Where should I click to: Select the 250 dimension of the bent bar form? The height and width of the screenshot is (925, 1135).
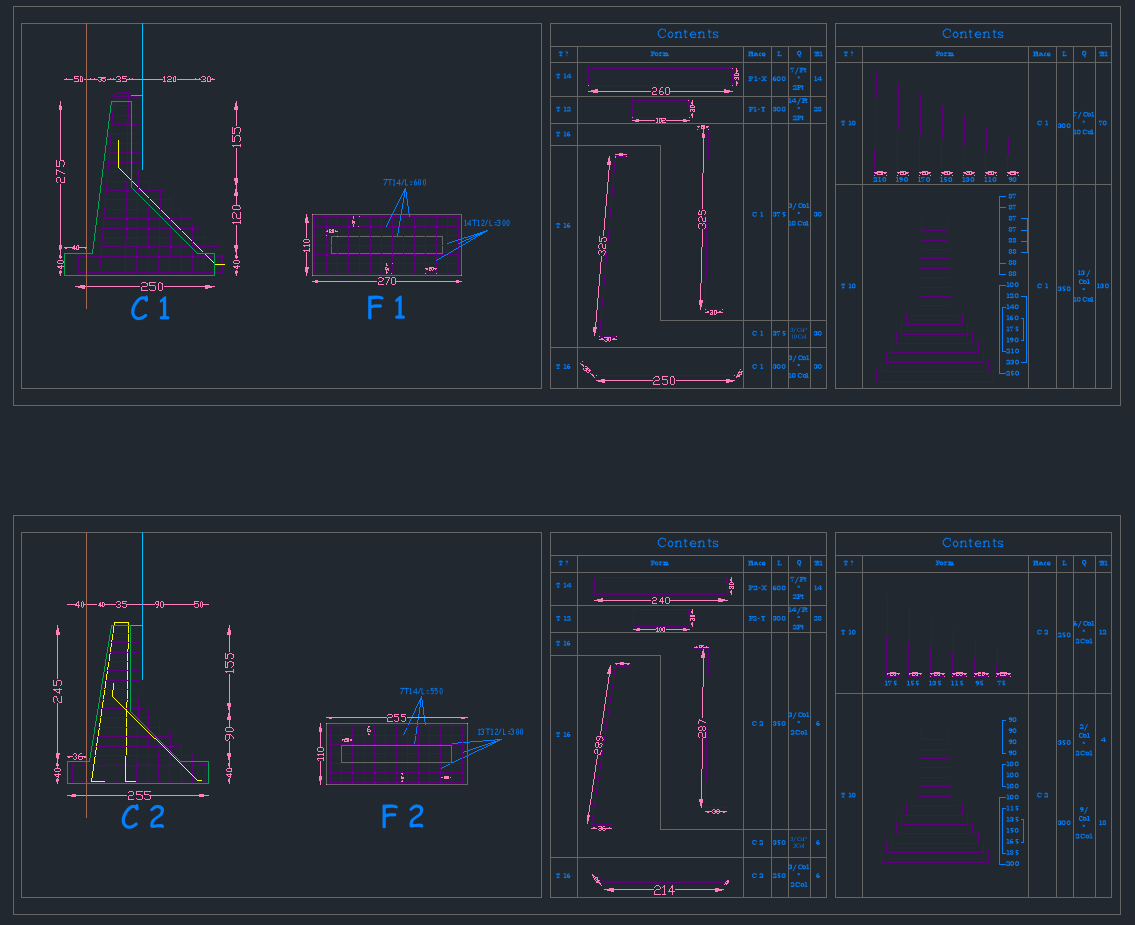664,381
